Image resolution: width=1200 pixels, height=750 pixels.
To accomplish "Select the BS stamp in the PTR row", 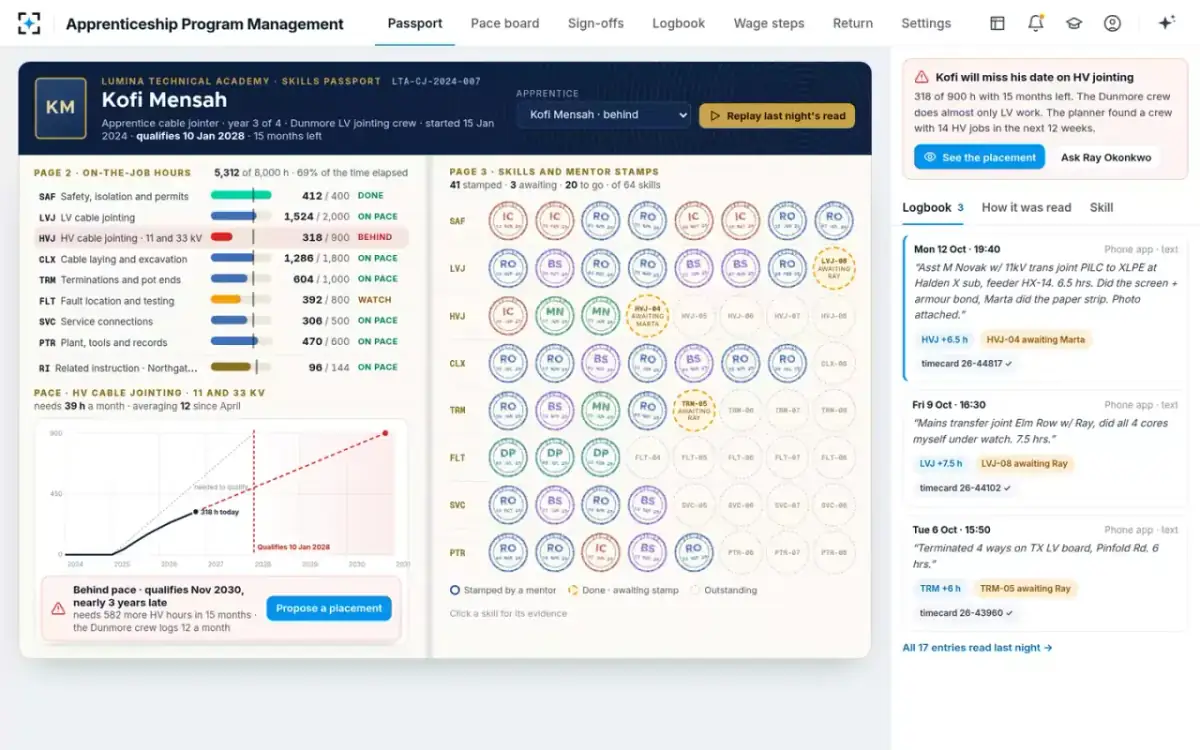I will coord(647,552).
